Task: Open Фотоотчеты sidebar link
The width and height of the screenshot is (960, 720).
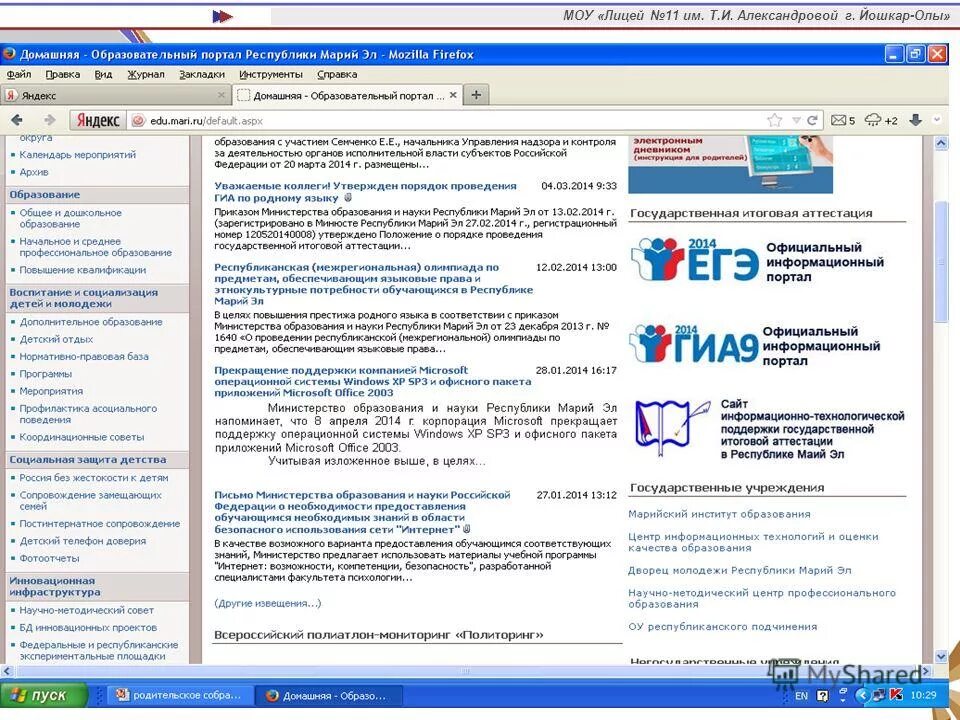Action: pos(49,558)
